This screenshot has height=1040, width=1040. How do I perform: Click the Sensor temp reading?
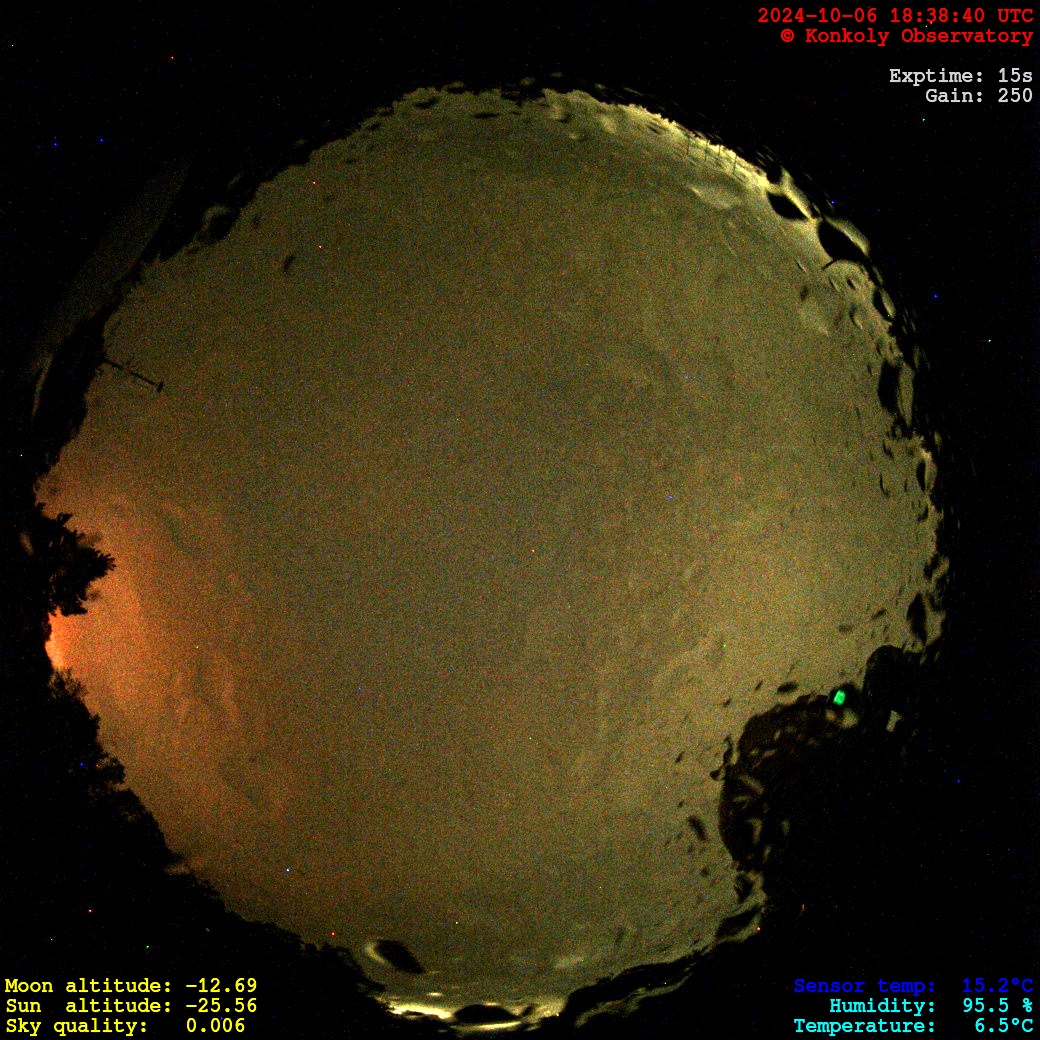pos(912,986)
